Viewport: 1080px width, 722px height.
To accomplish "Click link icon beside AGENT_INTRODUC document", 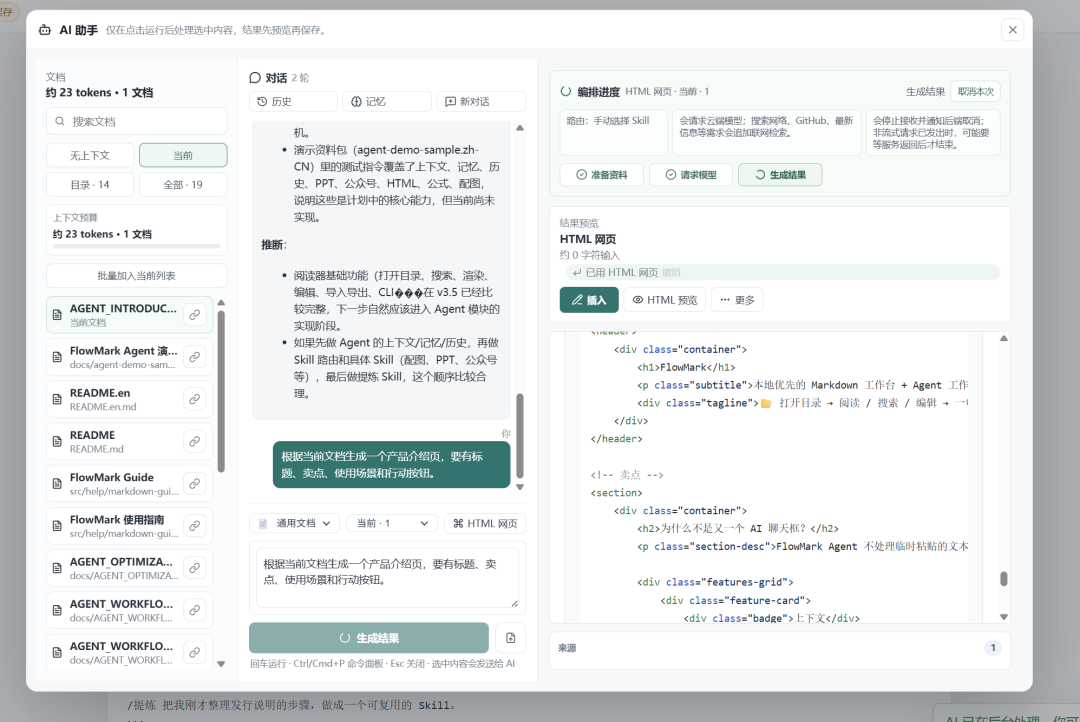I will pyautogui.click(x=195, y=315).
